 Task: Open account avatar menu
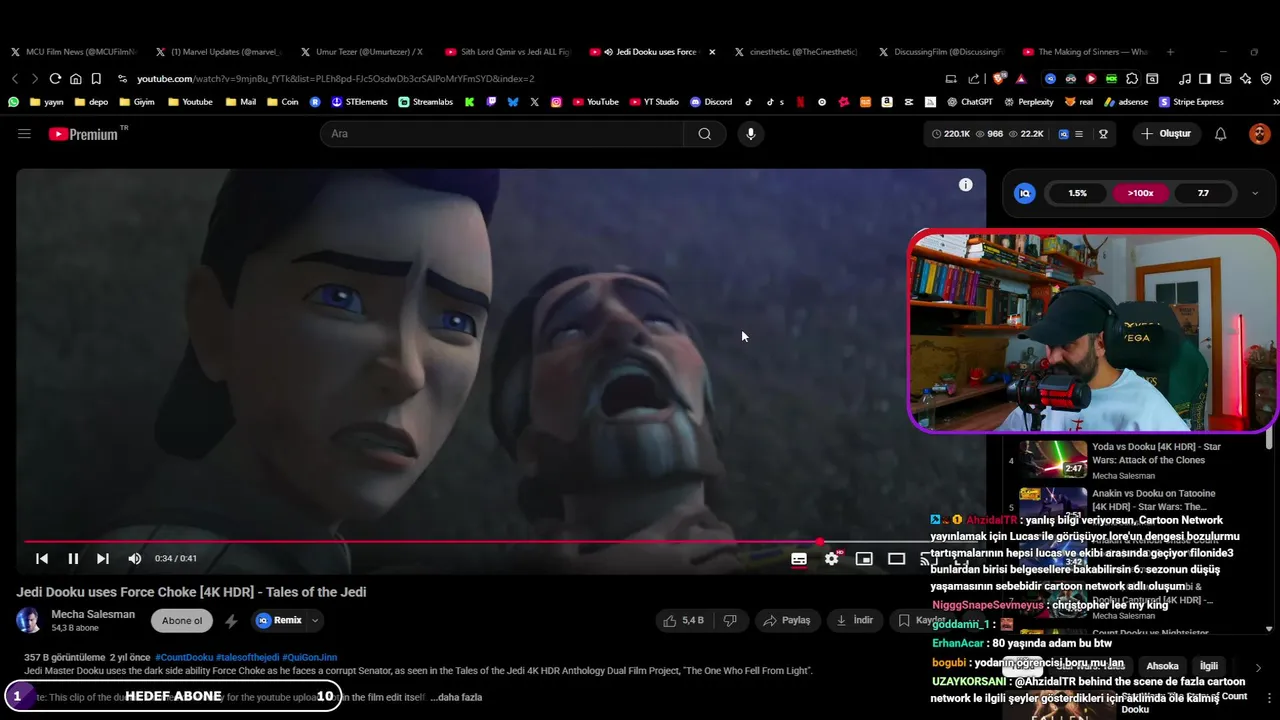click(1259, 134)
